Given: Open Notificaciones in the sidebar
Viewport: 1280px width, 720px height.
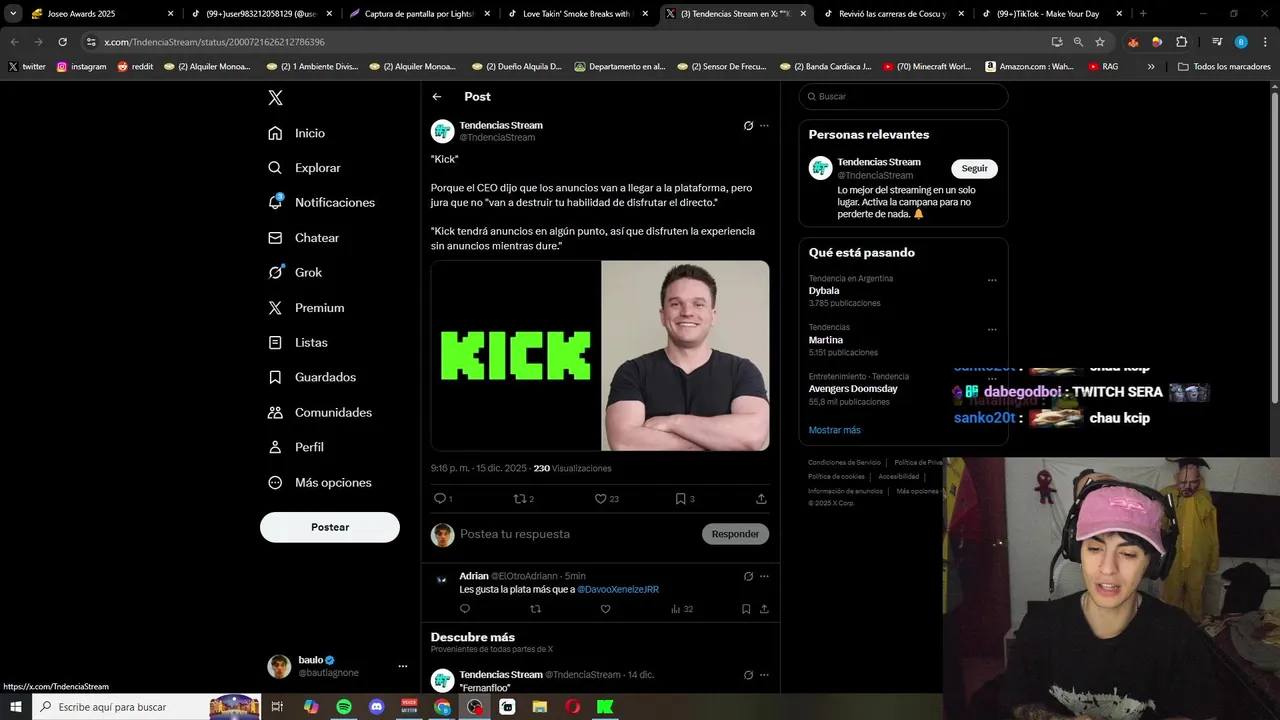Looking at the screenshot, I should coord(322,202).
